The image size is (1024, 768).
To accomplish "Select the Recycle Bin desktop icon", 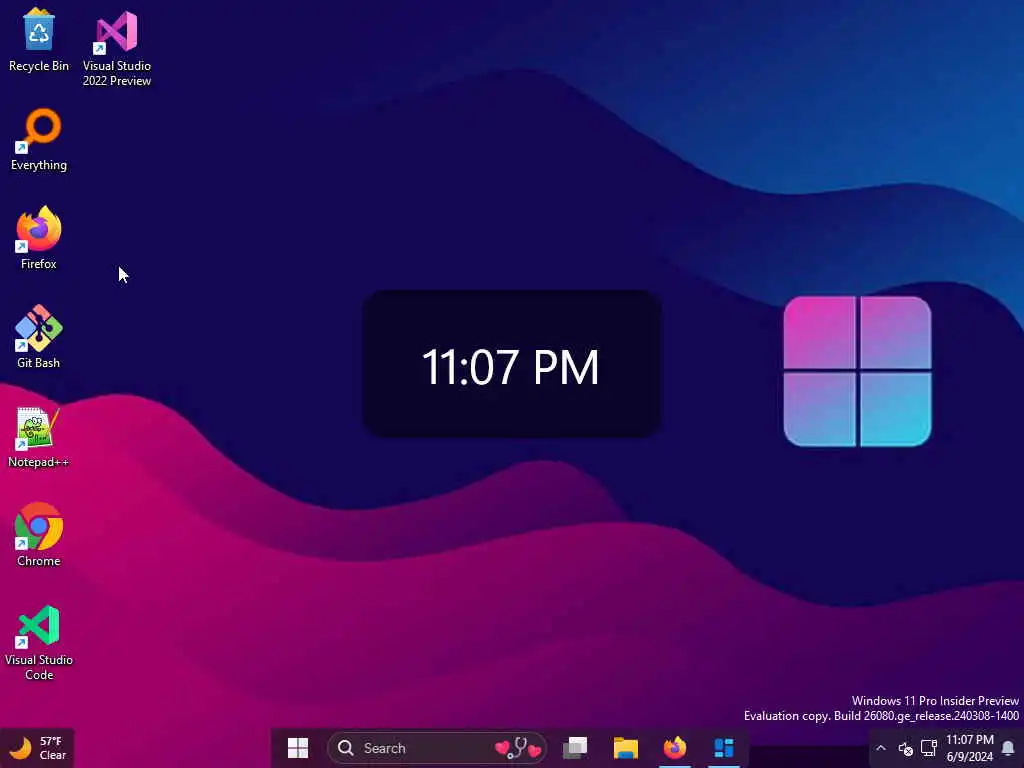I will (x=39, y=40).
